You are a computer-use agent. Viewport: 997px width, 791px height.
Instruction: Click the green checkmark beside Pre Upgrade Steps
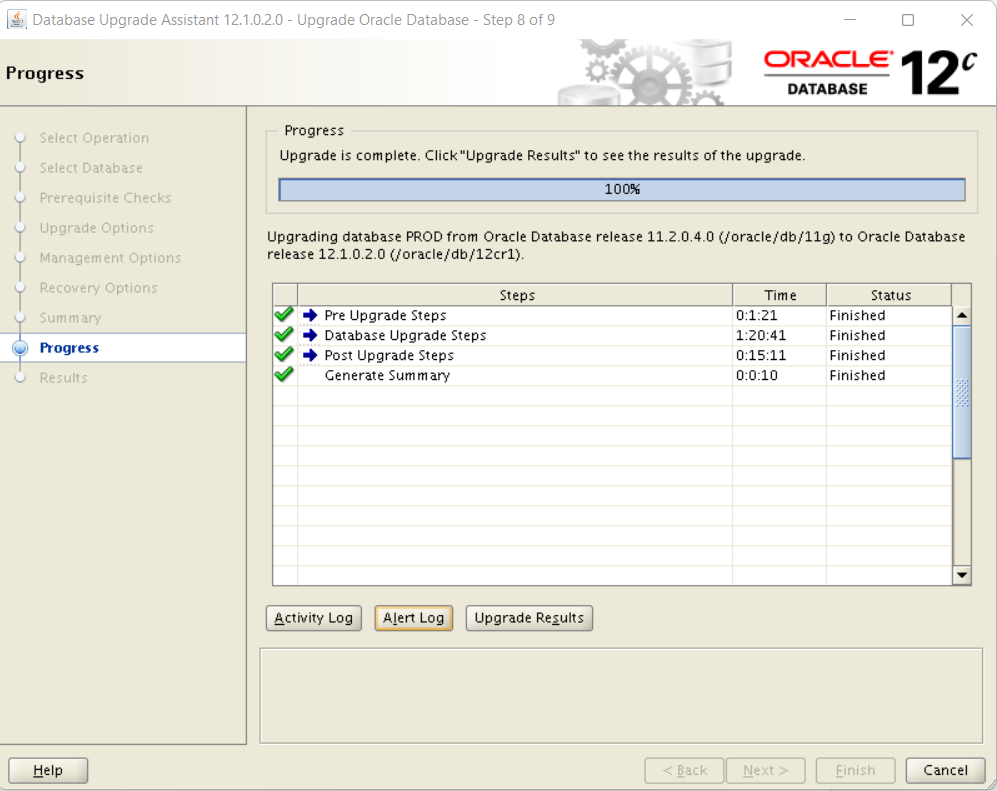pyautogui.click(x=284, y=315)
